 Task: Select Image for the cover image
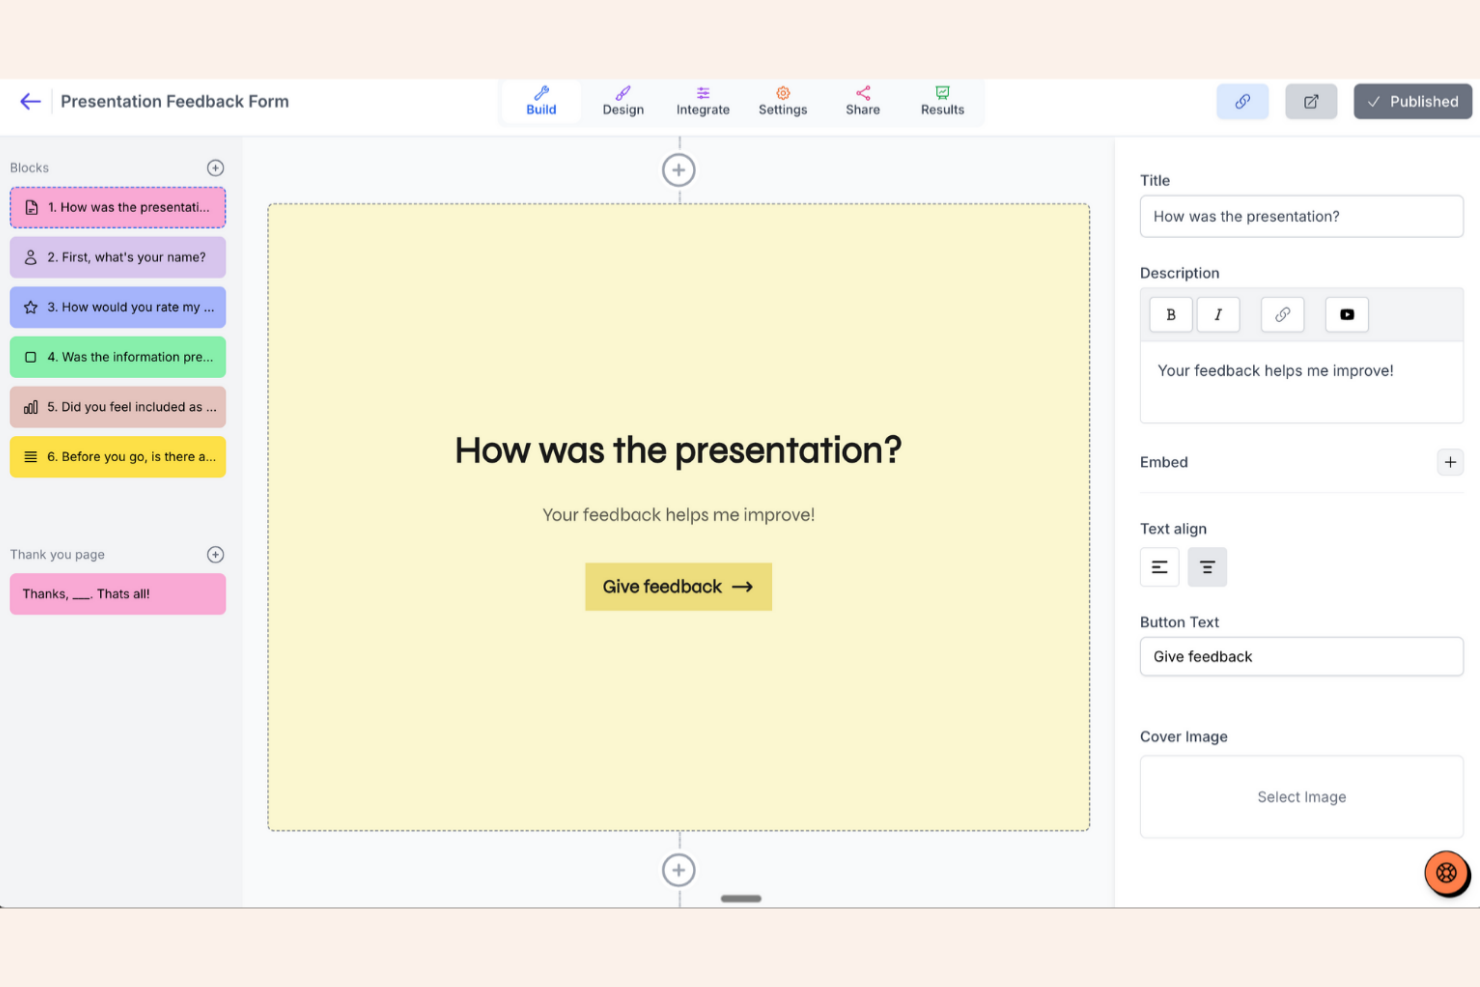[1301, 796]
